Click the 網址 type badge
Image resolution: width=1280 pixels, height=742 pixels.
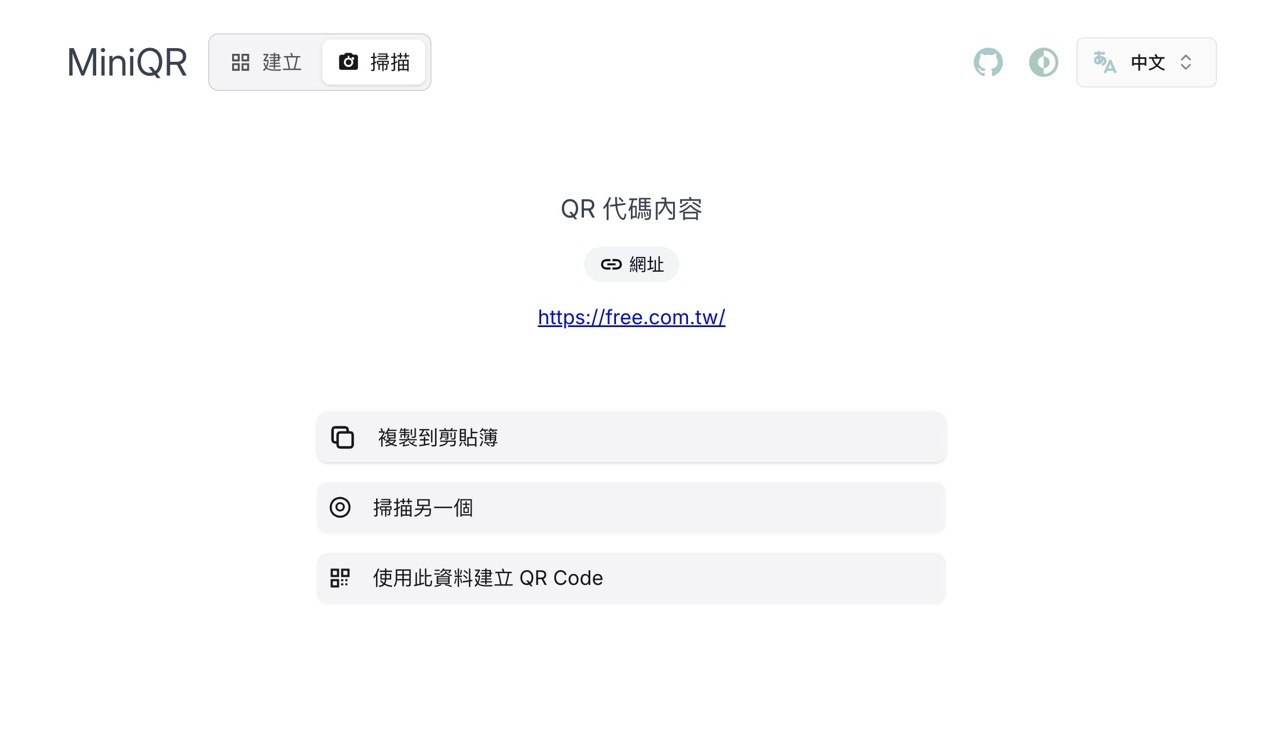tap(631, 264)
